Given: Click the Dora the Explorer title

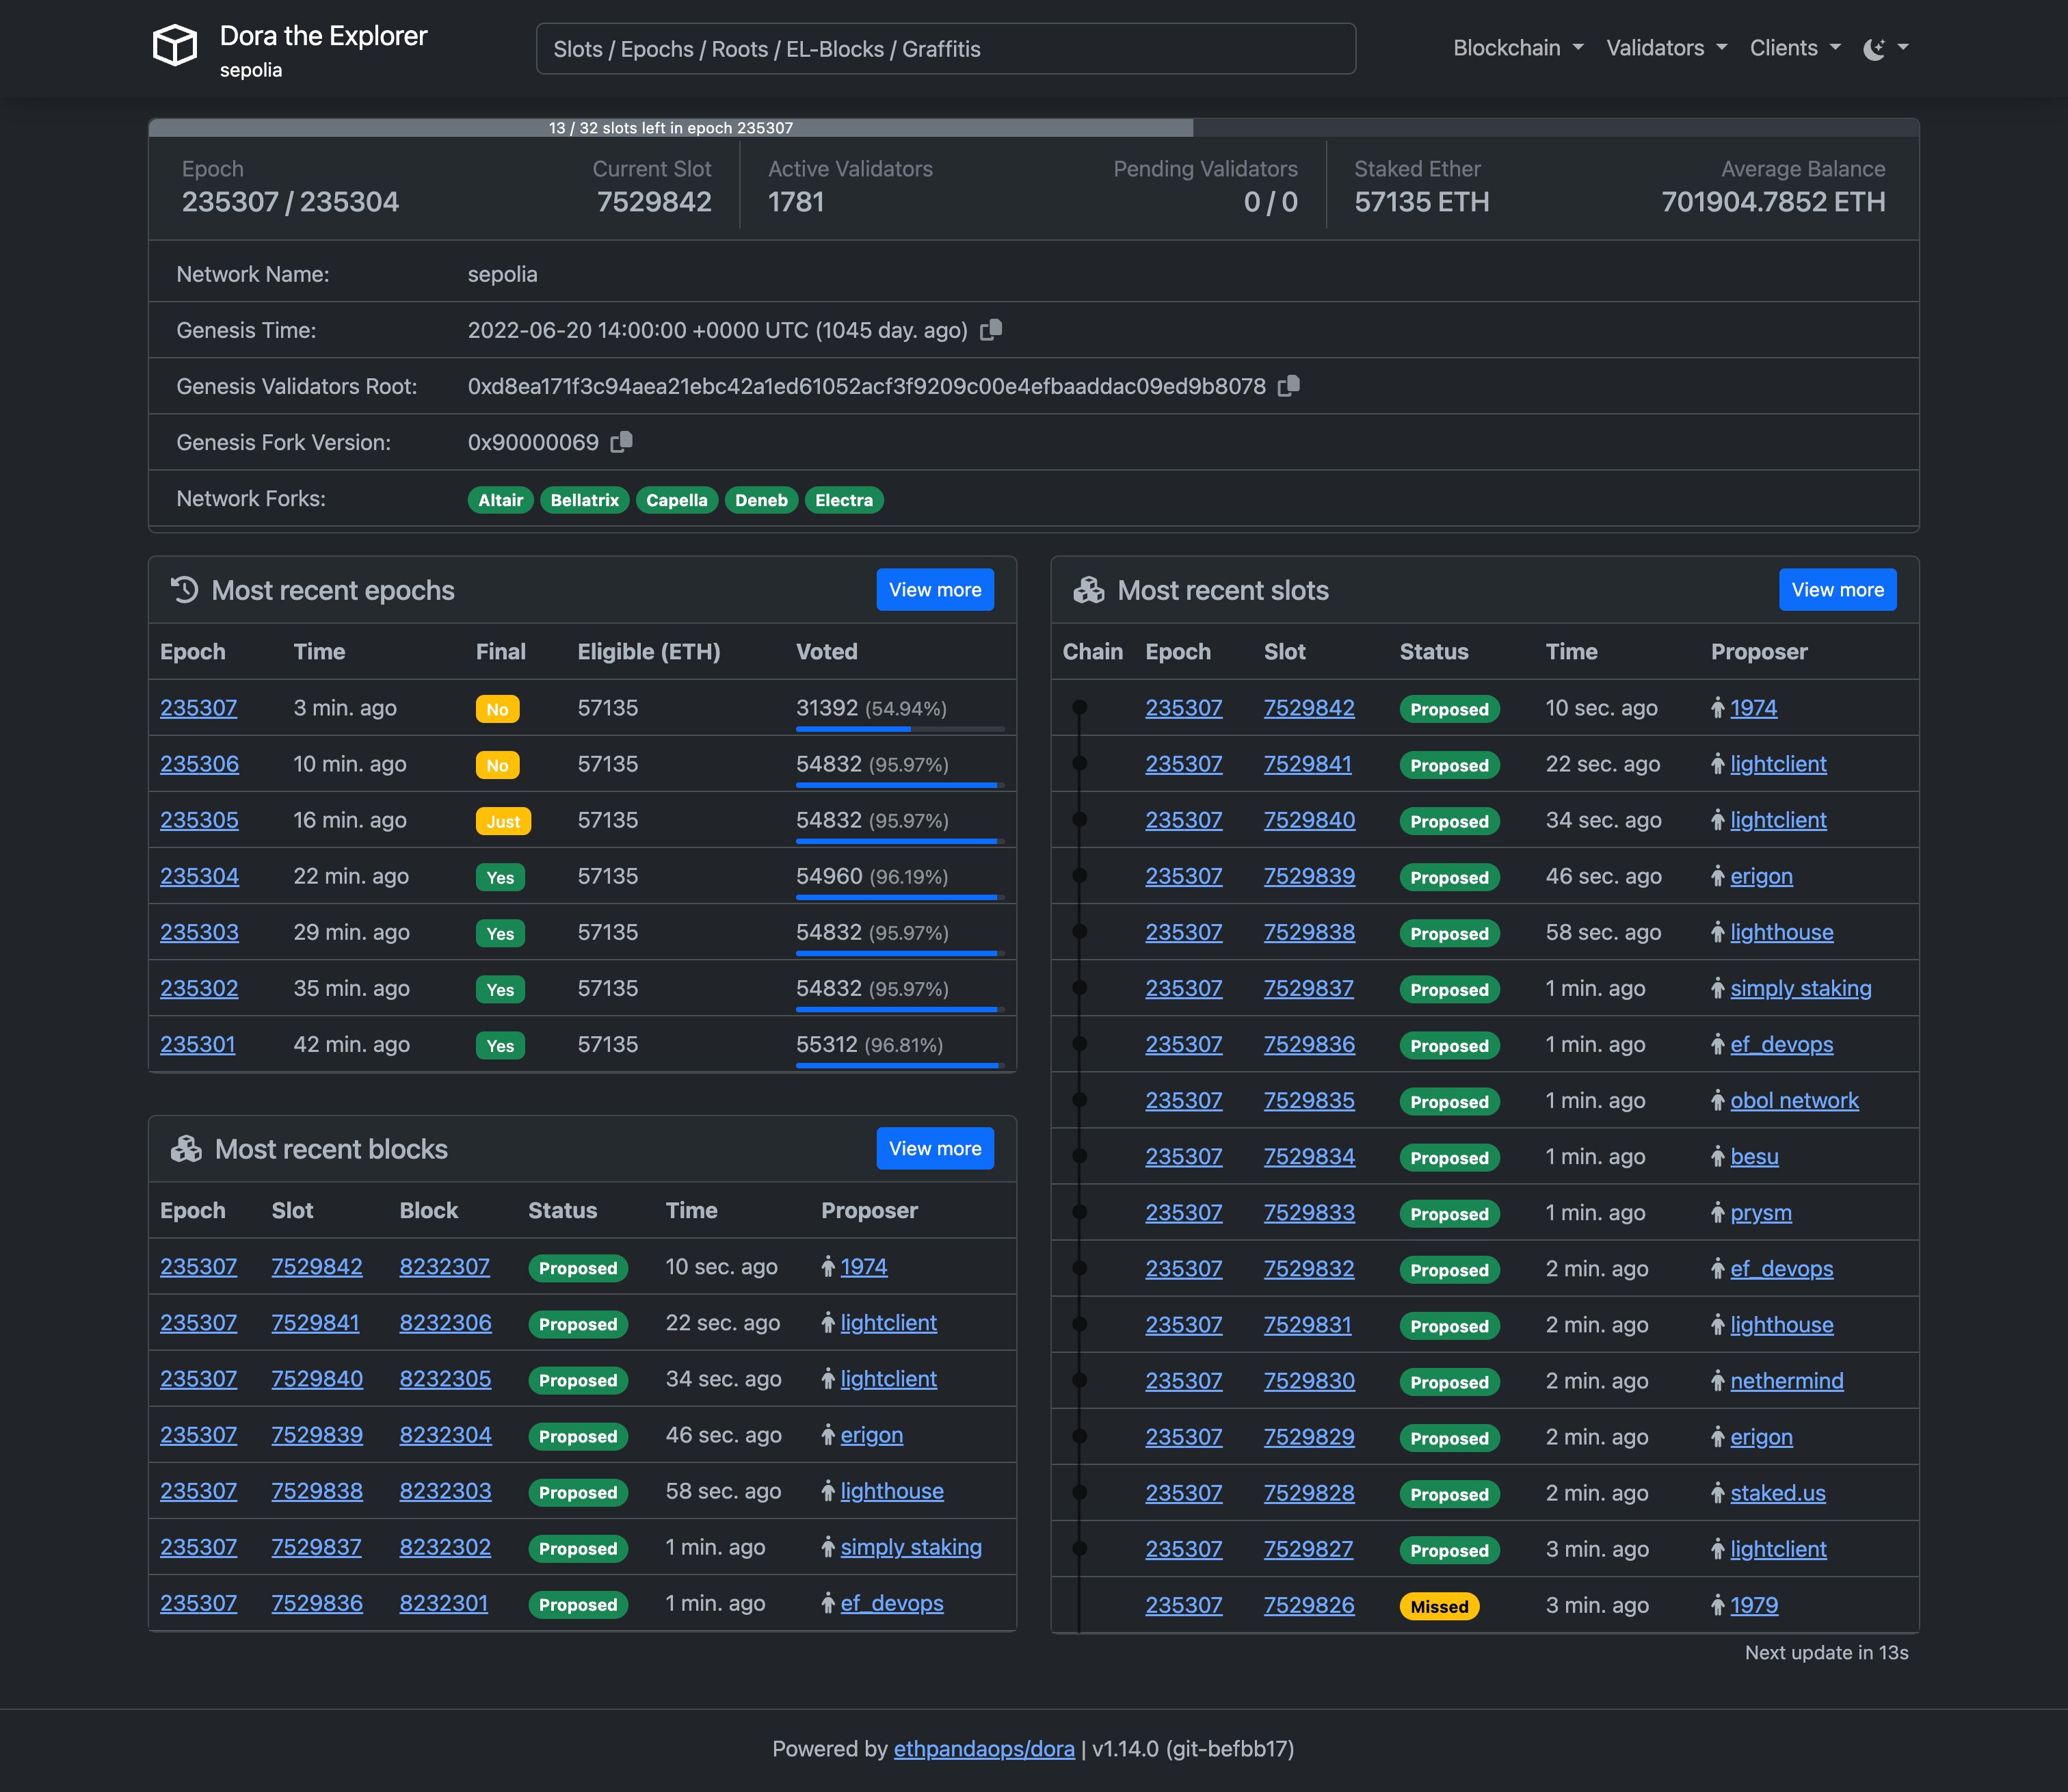Looking at the screenshot, I should (x=323, y=36).
